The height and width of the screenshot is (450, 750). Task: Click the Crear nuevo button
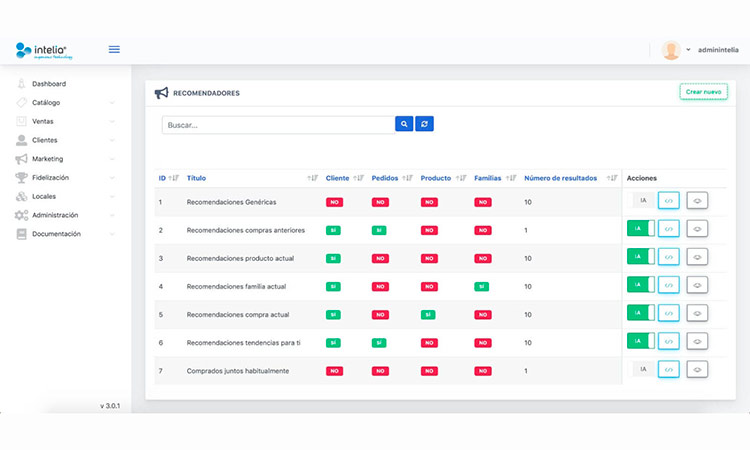click(x=702, y=92)
